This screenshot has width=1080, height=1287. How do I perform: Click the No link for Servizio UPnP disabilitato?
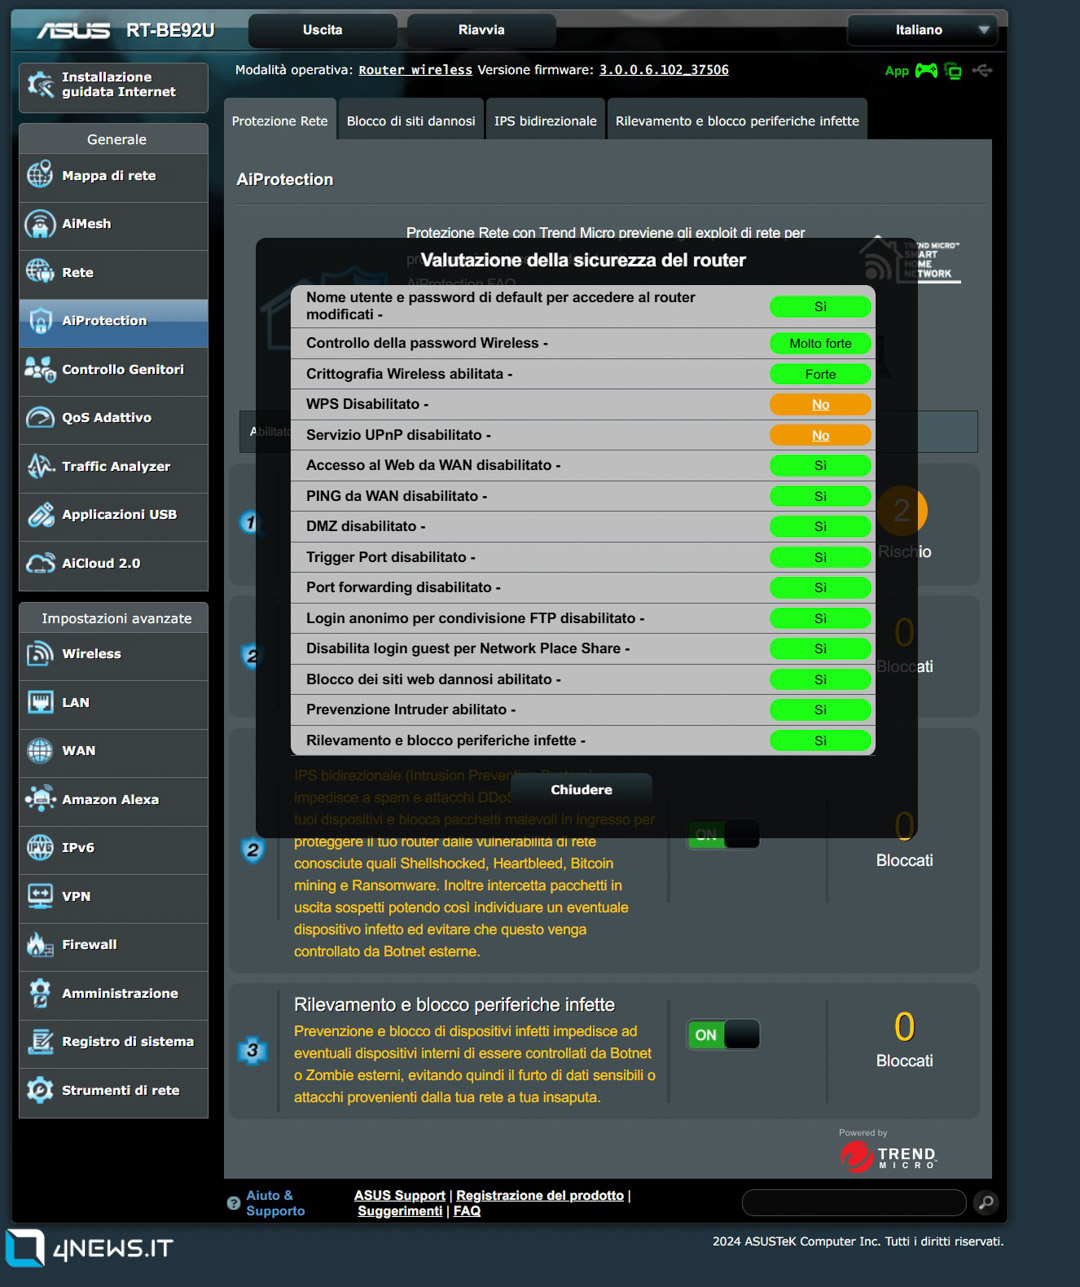[821, 436]
